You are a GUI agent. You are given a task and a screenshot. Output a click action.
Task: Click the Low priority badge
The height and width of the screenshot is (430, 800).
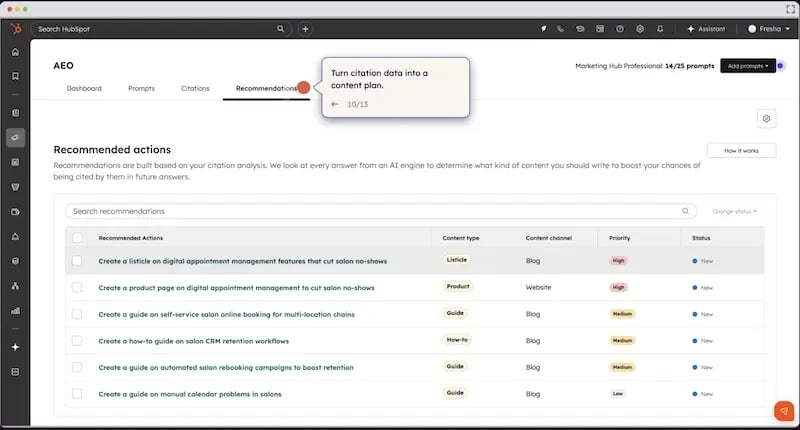tap(618, 394)
